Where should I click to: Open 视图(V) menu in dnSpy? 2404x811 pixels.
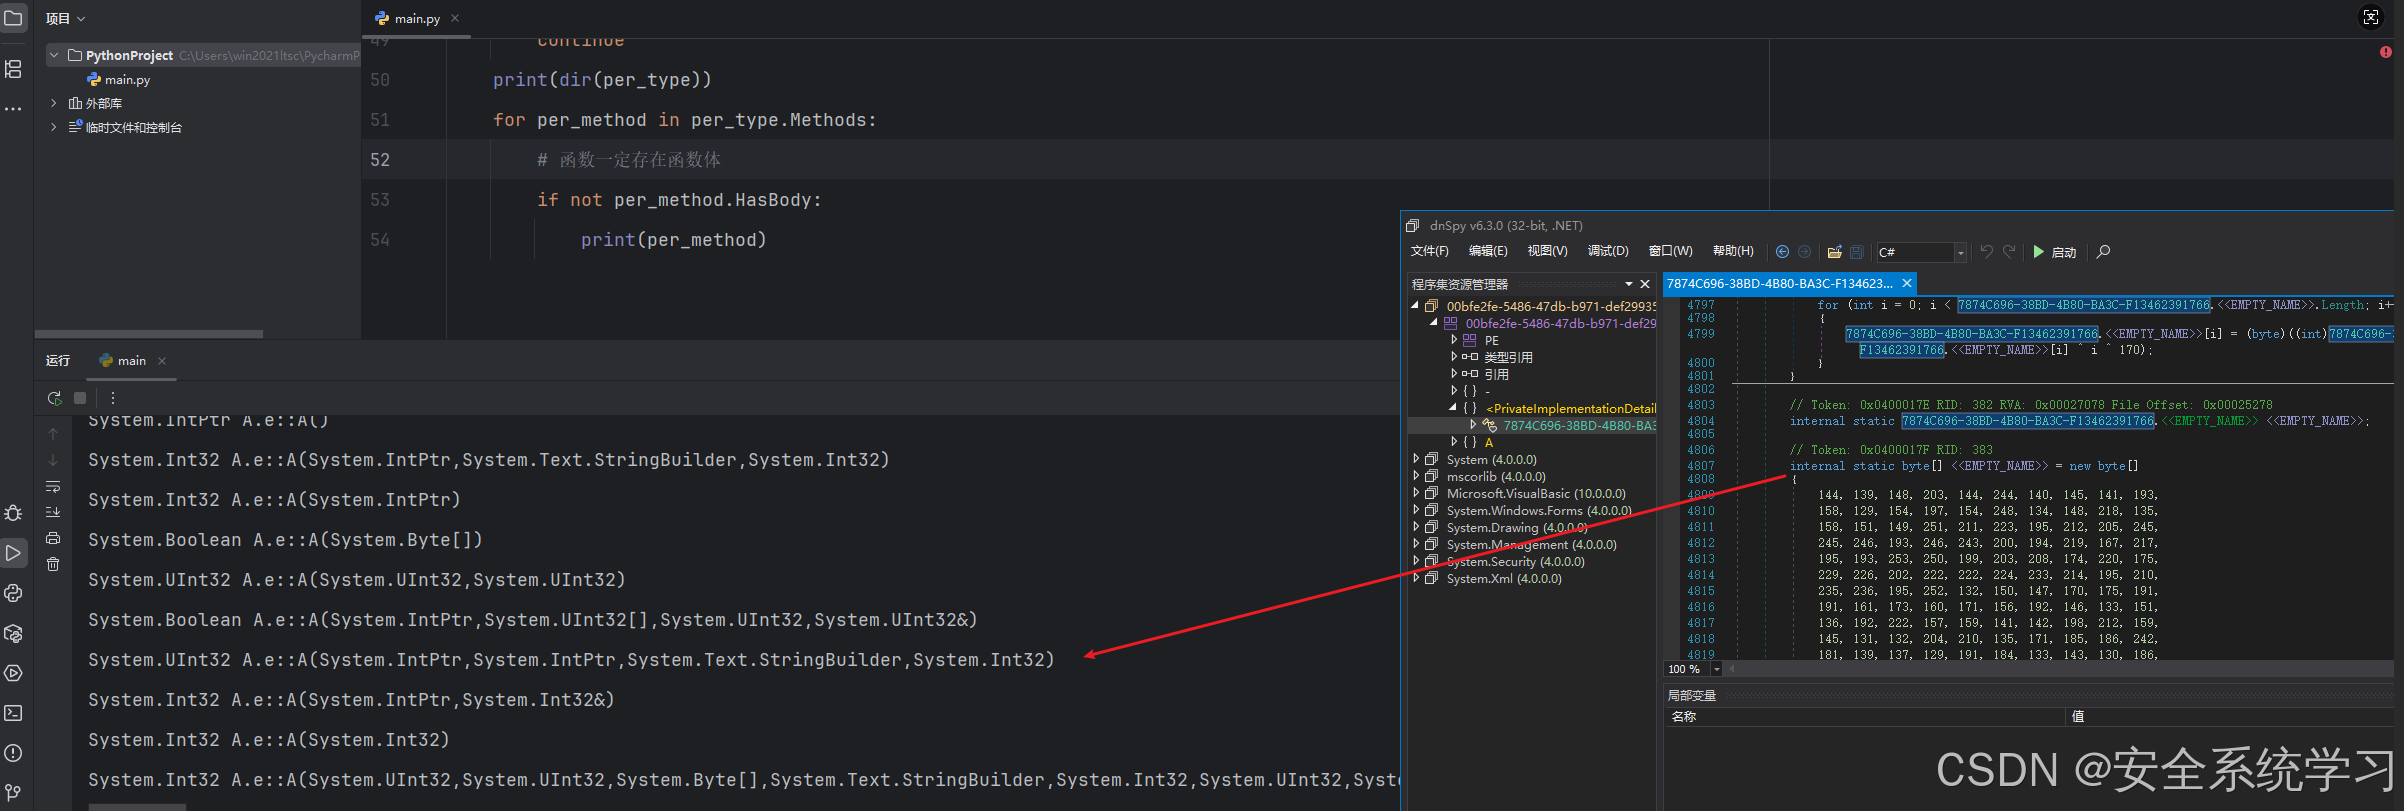point(1547,251)
